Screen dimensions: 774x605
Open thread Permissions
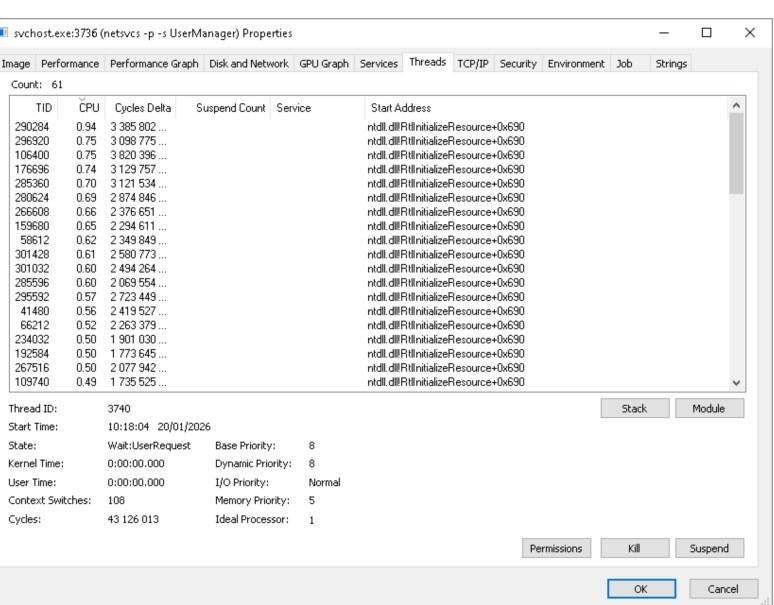556,548
